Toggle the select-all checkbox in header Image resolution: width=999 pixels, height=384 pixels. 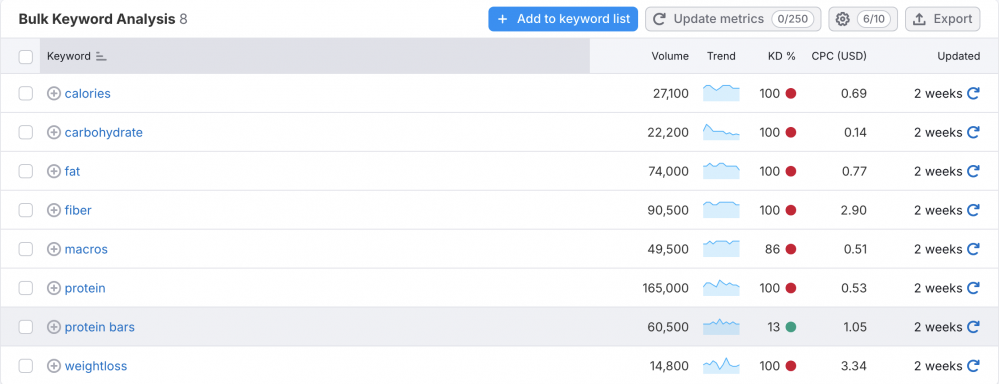pos(25,57)
